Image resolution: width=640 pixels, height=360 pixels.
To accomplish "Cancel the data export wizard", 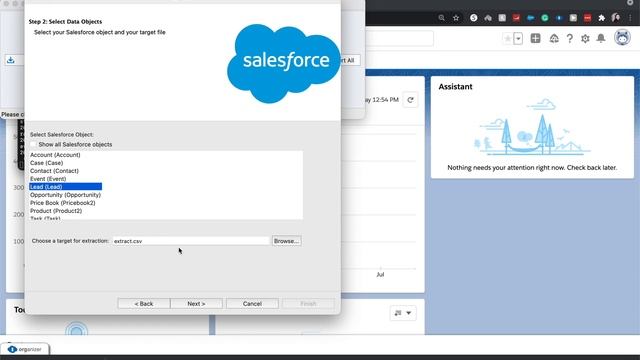I will [252, 304].
